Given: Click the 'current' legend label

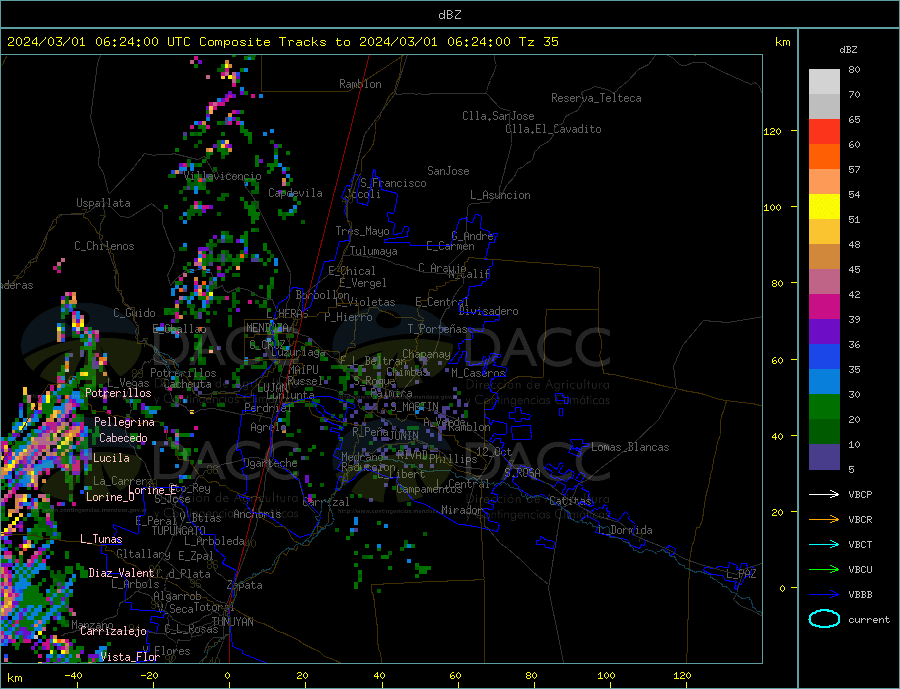Looking at the screenshot, I should coord(869,620).
